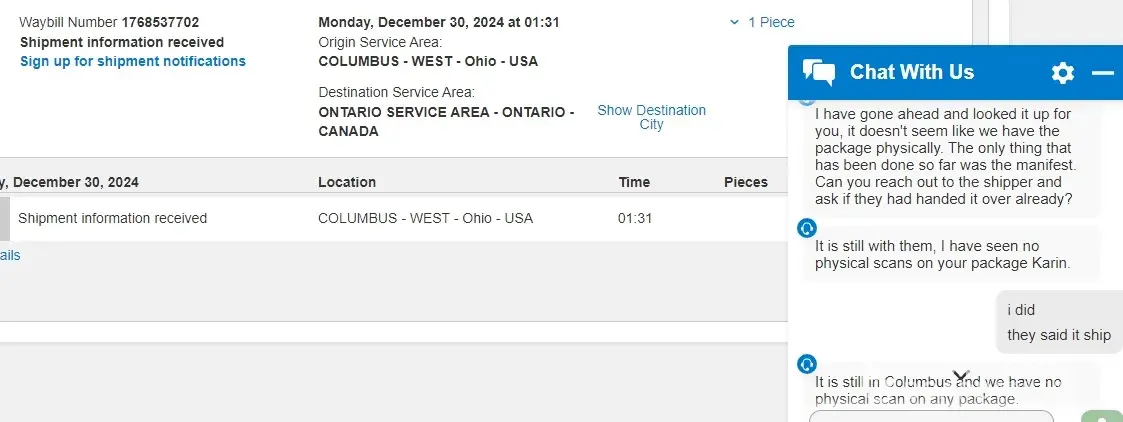Image resolution: width=1123 pixels, height=422 pixels.
Task: Focus the chat message input box
Action: coord(931,416)
